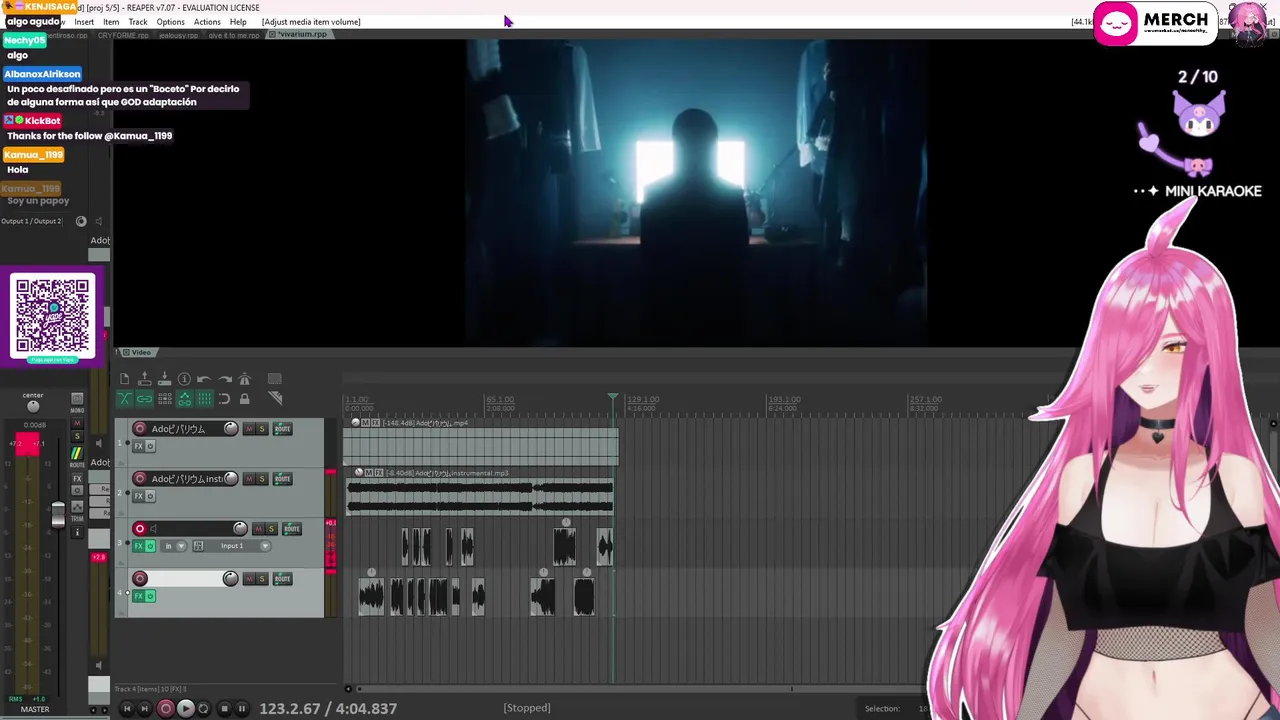Viewport: 1280px width, 720px height.
Task: Click the transport Stop button
Action: 224,708
